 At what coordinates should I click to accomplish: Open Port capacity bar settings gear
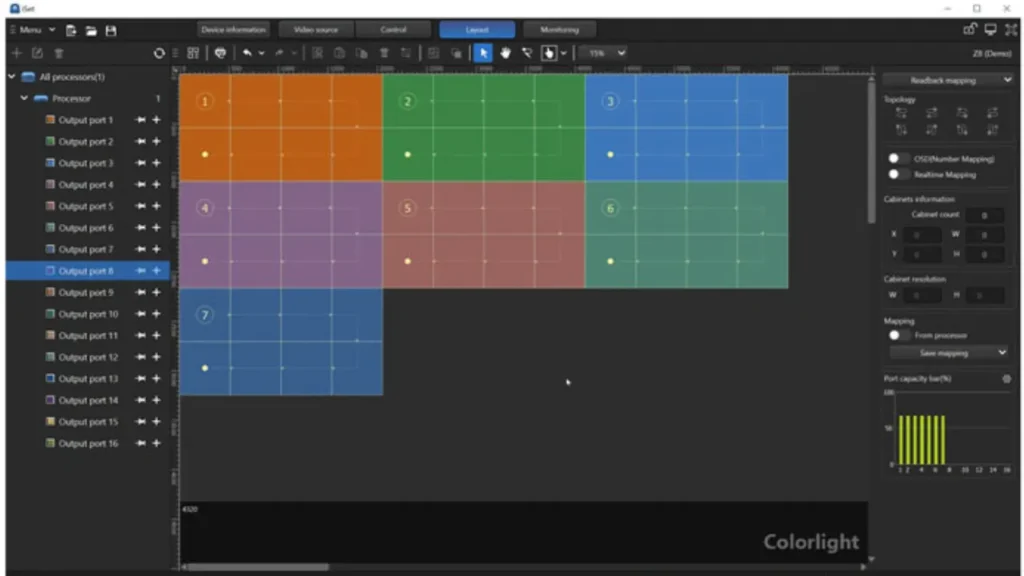1006,379
